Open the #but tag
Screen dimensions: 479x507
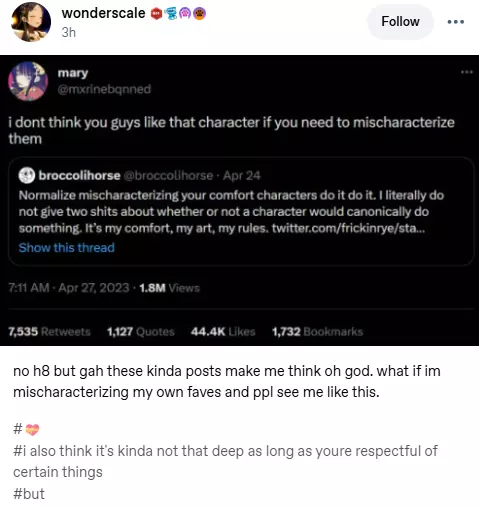pyautogui.click(x=29, y=494)
